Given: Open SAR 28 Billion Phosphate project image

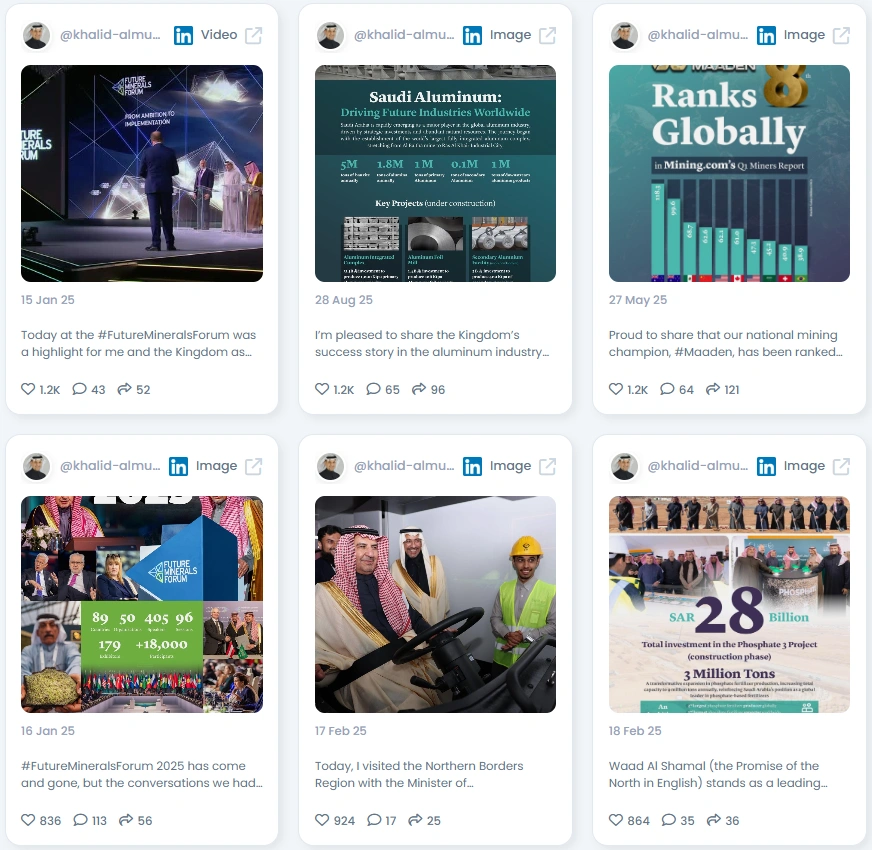Looking at the screenshot, I should [x=729, y=605].
